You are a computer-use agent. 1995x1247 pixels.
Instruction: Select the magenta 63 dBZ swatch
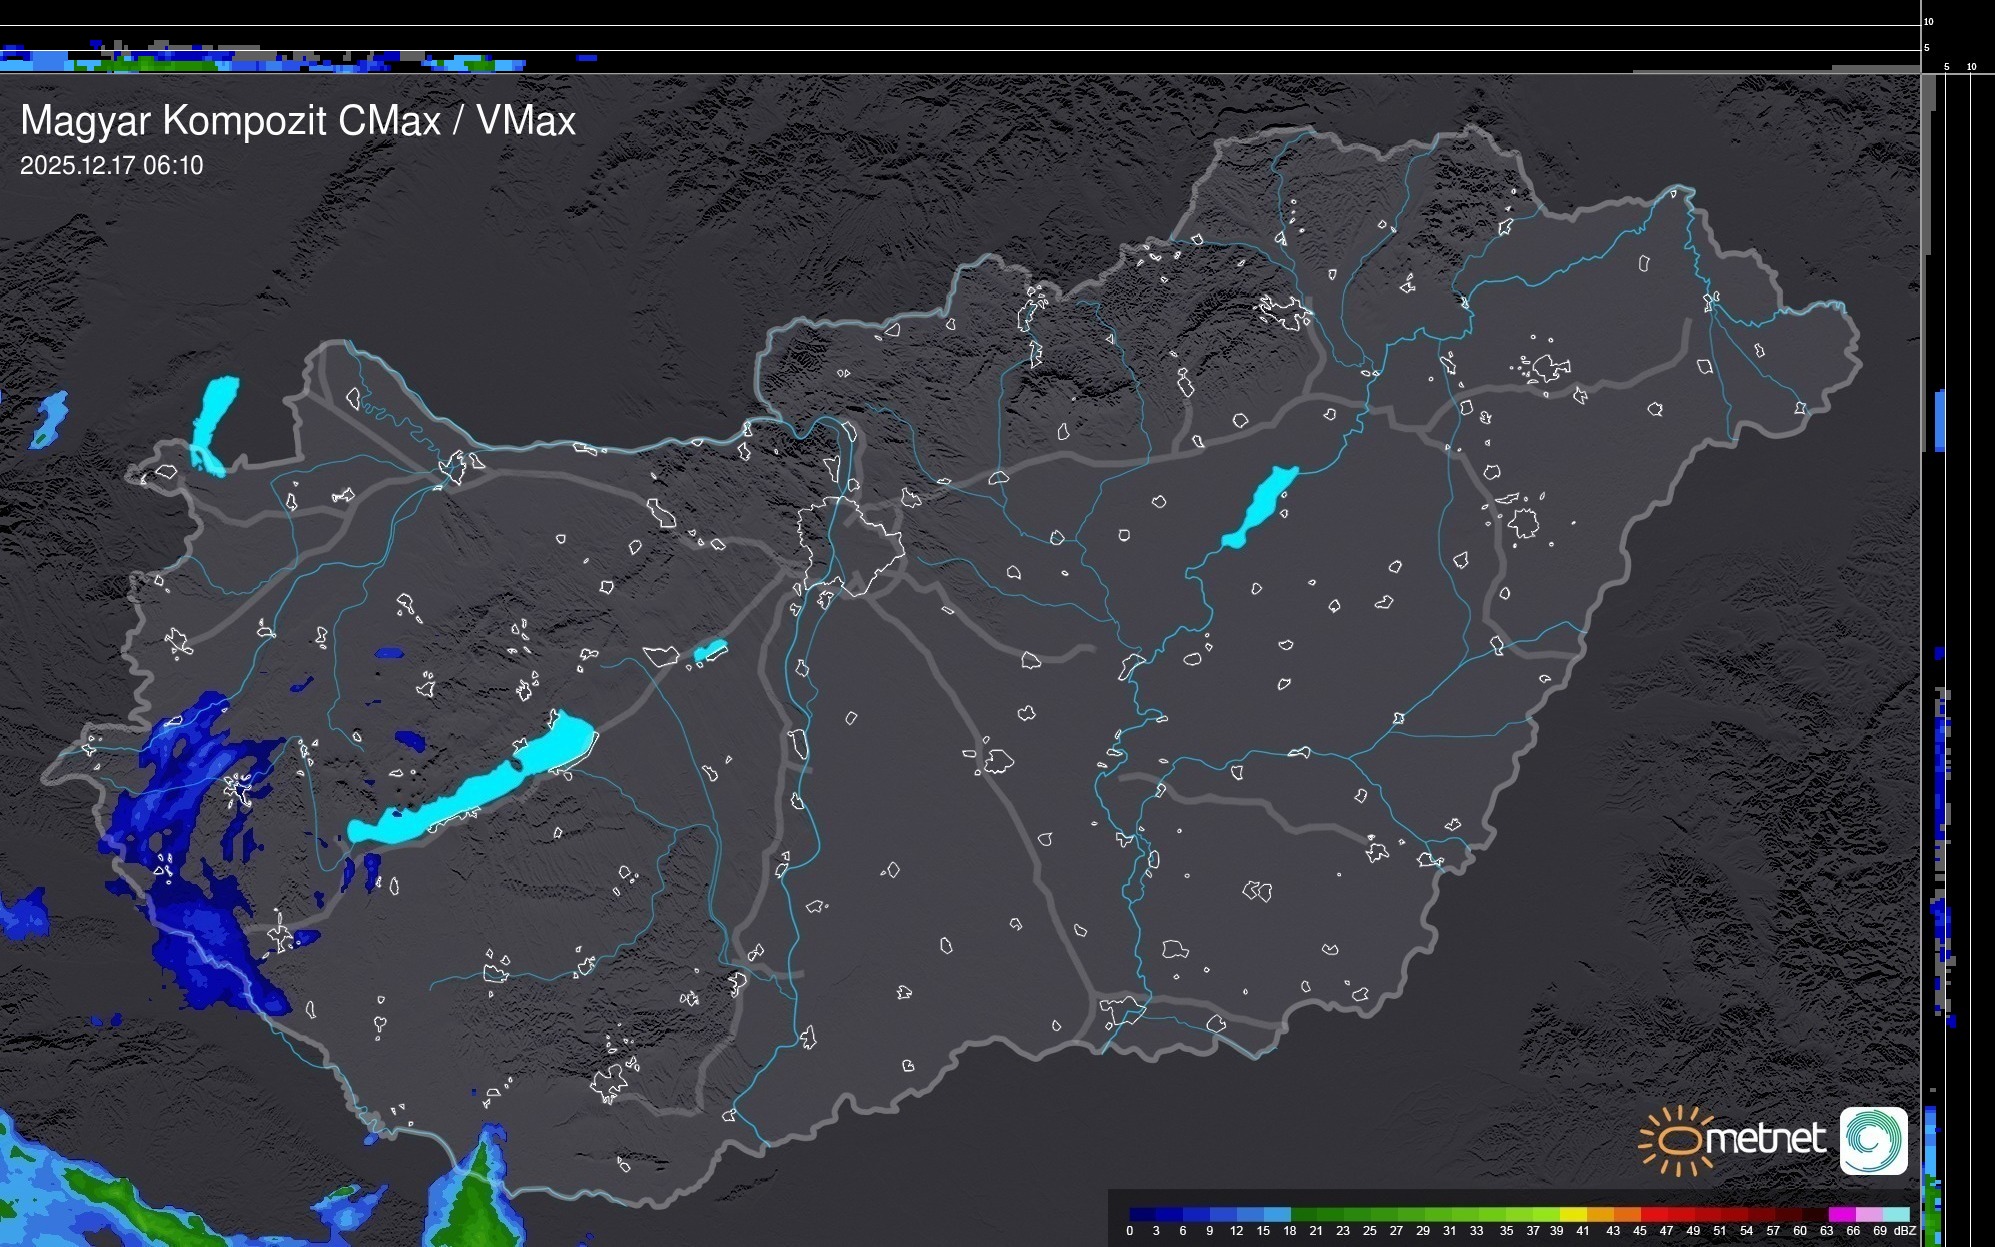1841,1214
